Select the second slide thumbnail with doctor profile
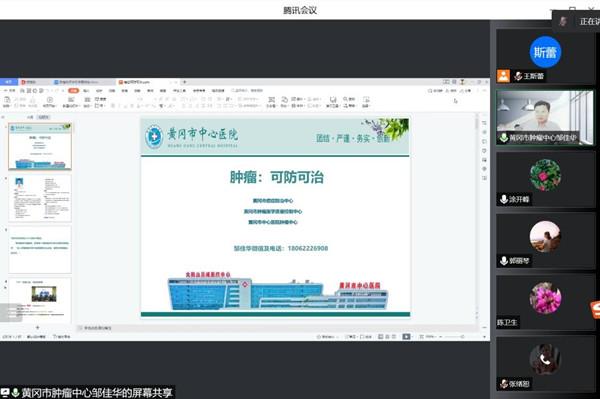The width and height of the screenshot is (600, 399). [x=40, y=198]
